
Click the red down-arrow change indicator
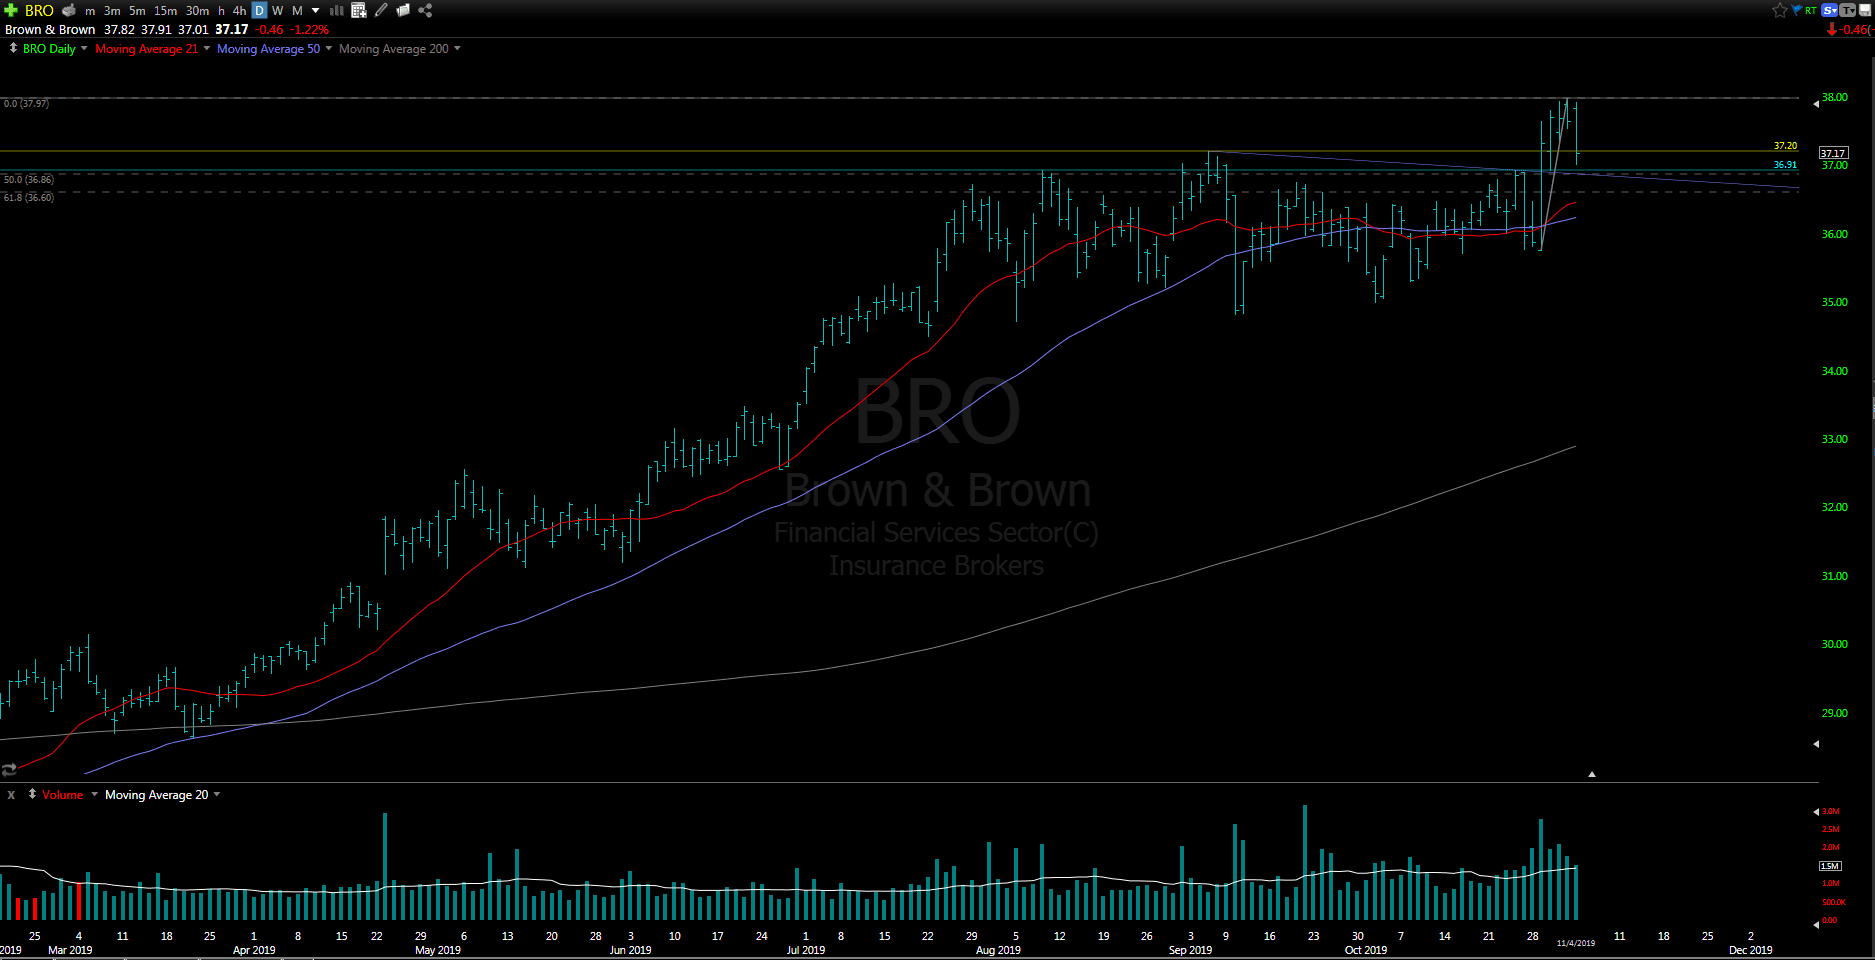pyautogui.click(x=1832, y=30)
